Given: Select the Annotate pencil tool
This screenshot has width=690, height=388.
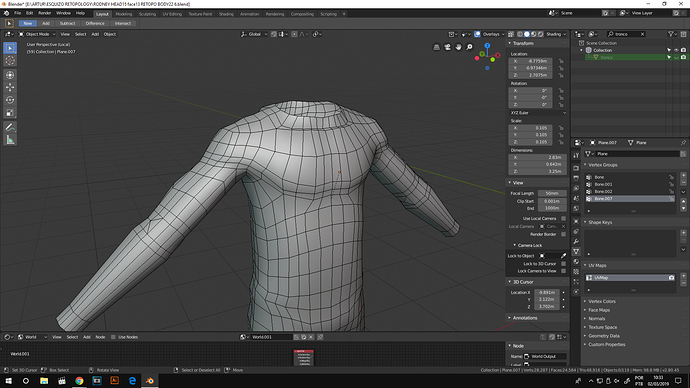Looking at the screenshot, I should click(10, 128).
